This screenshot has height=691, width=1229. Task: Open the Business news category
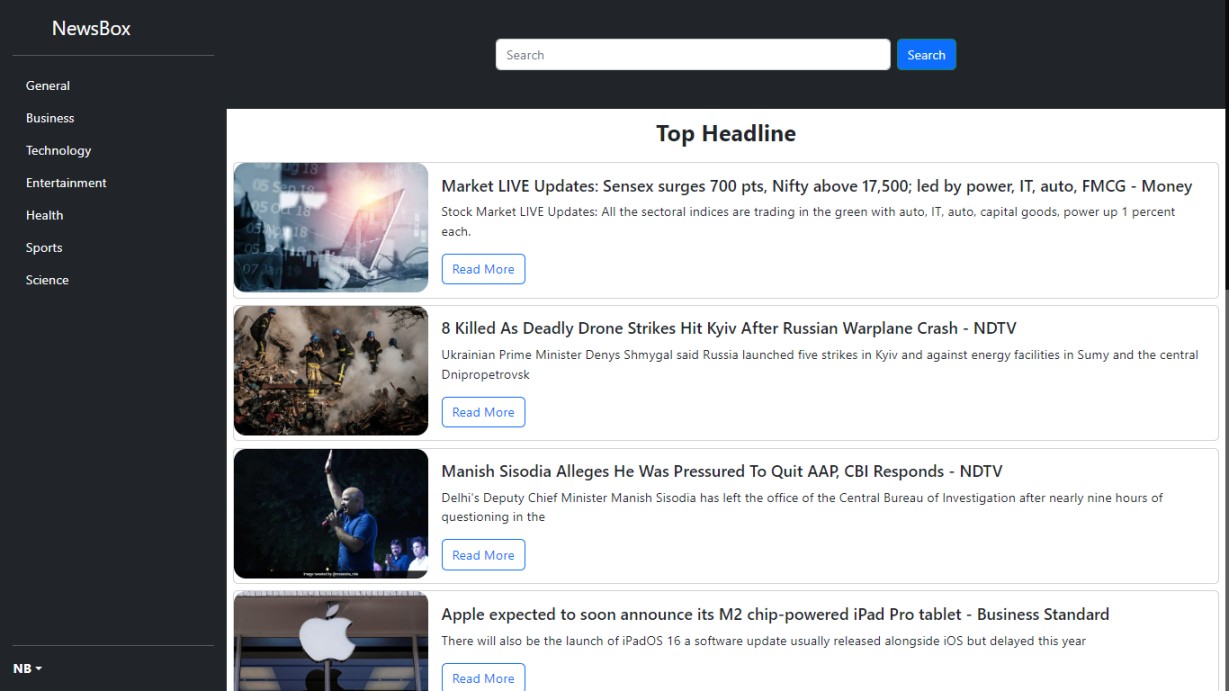[x=50, y=118]
